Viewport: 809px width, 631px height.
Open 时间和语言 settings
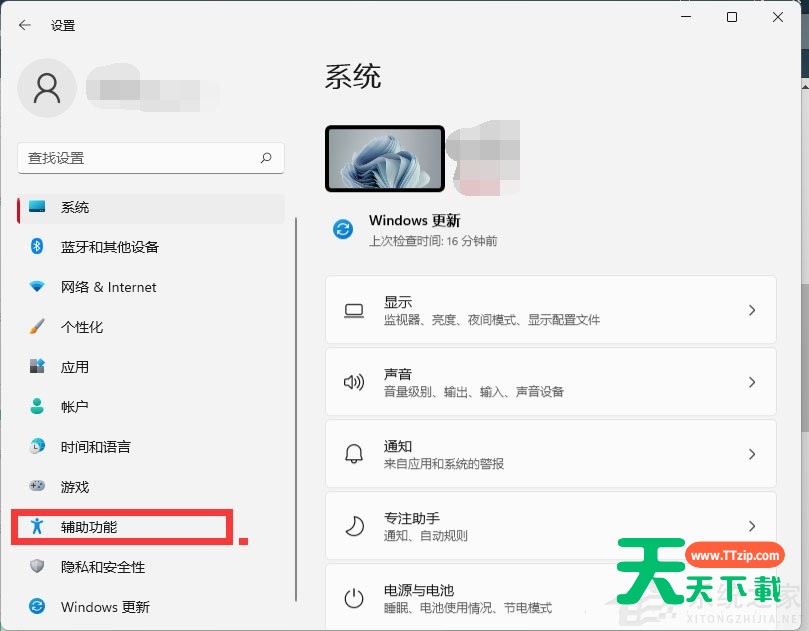(151, 447)
